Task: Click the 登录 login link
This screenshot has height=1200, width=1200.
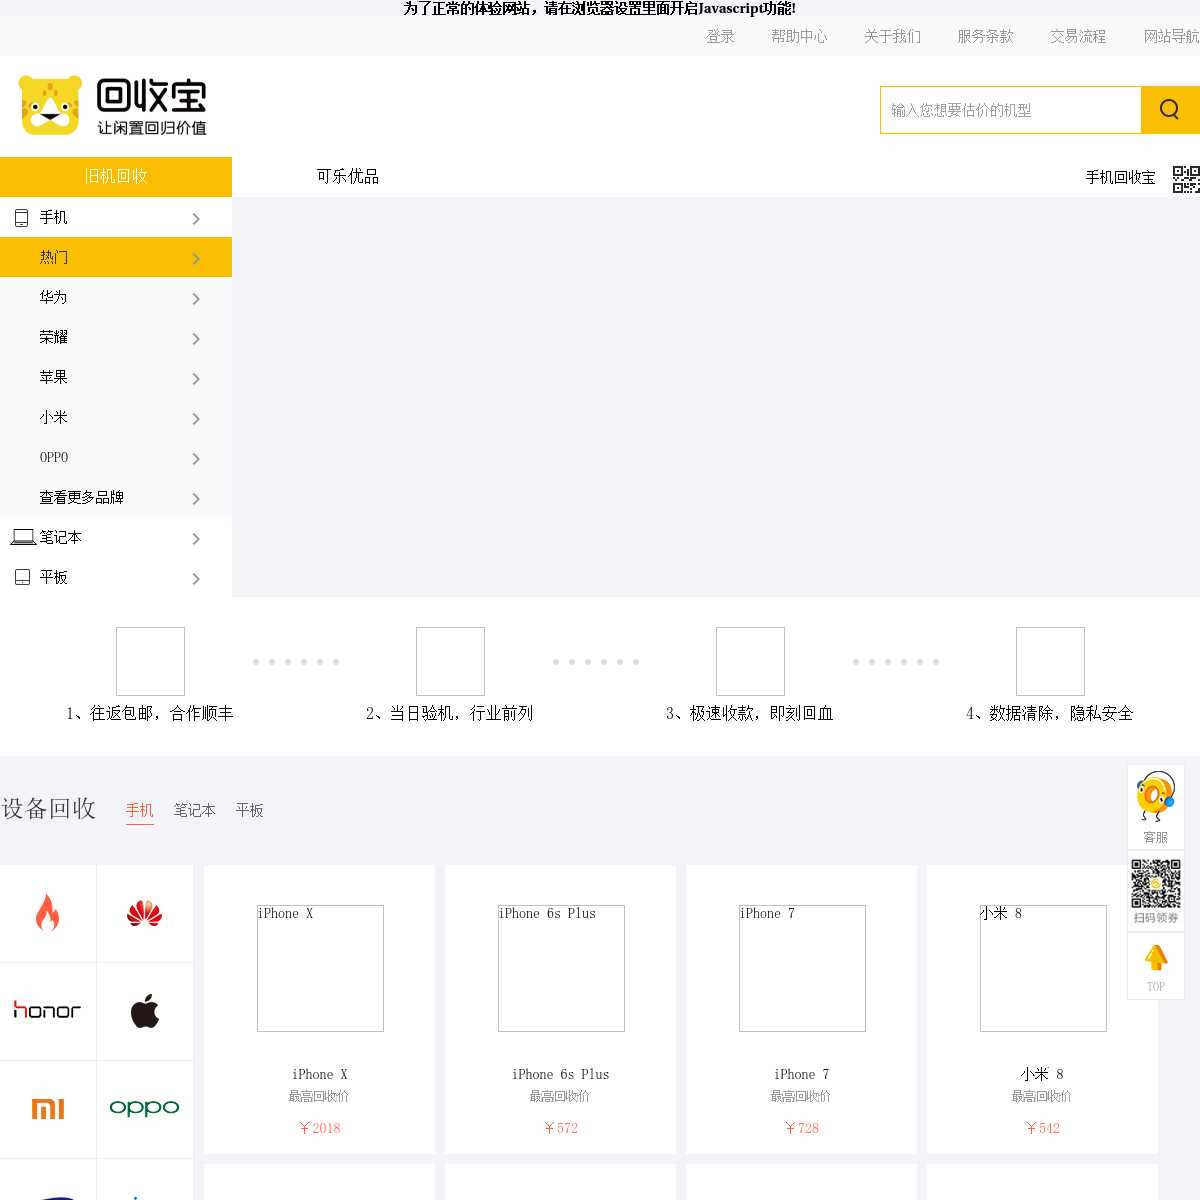Action: [x=720, y=36]
